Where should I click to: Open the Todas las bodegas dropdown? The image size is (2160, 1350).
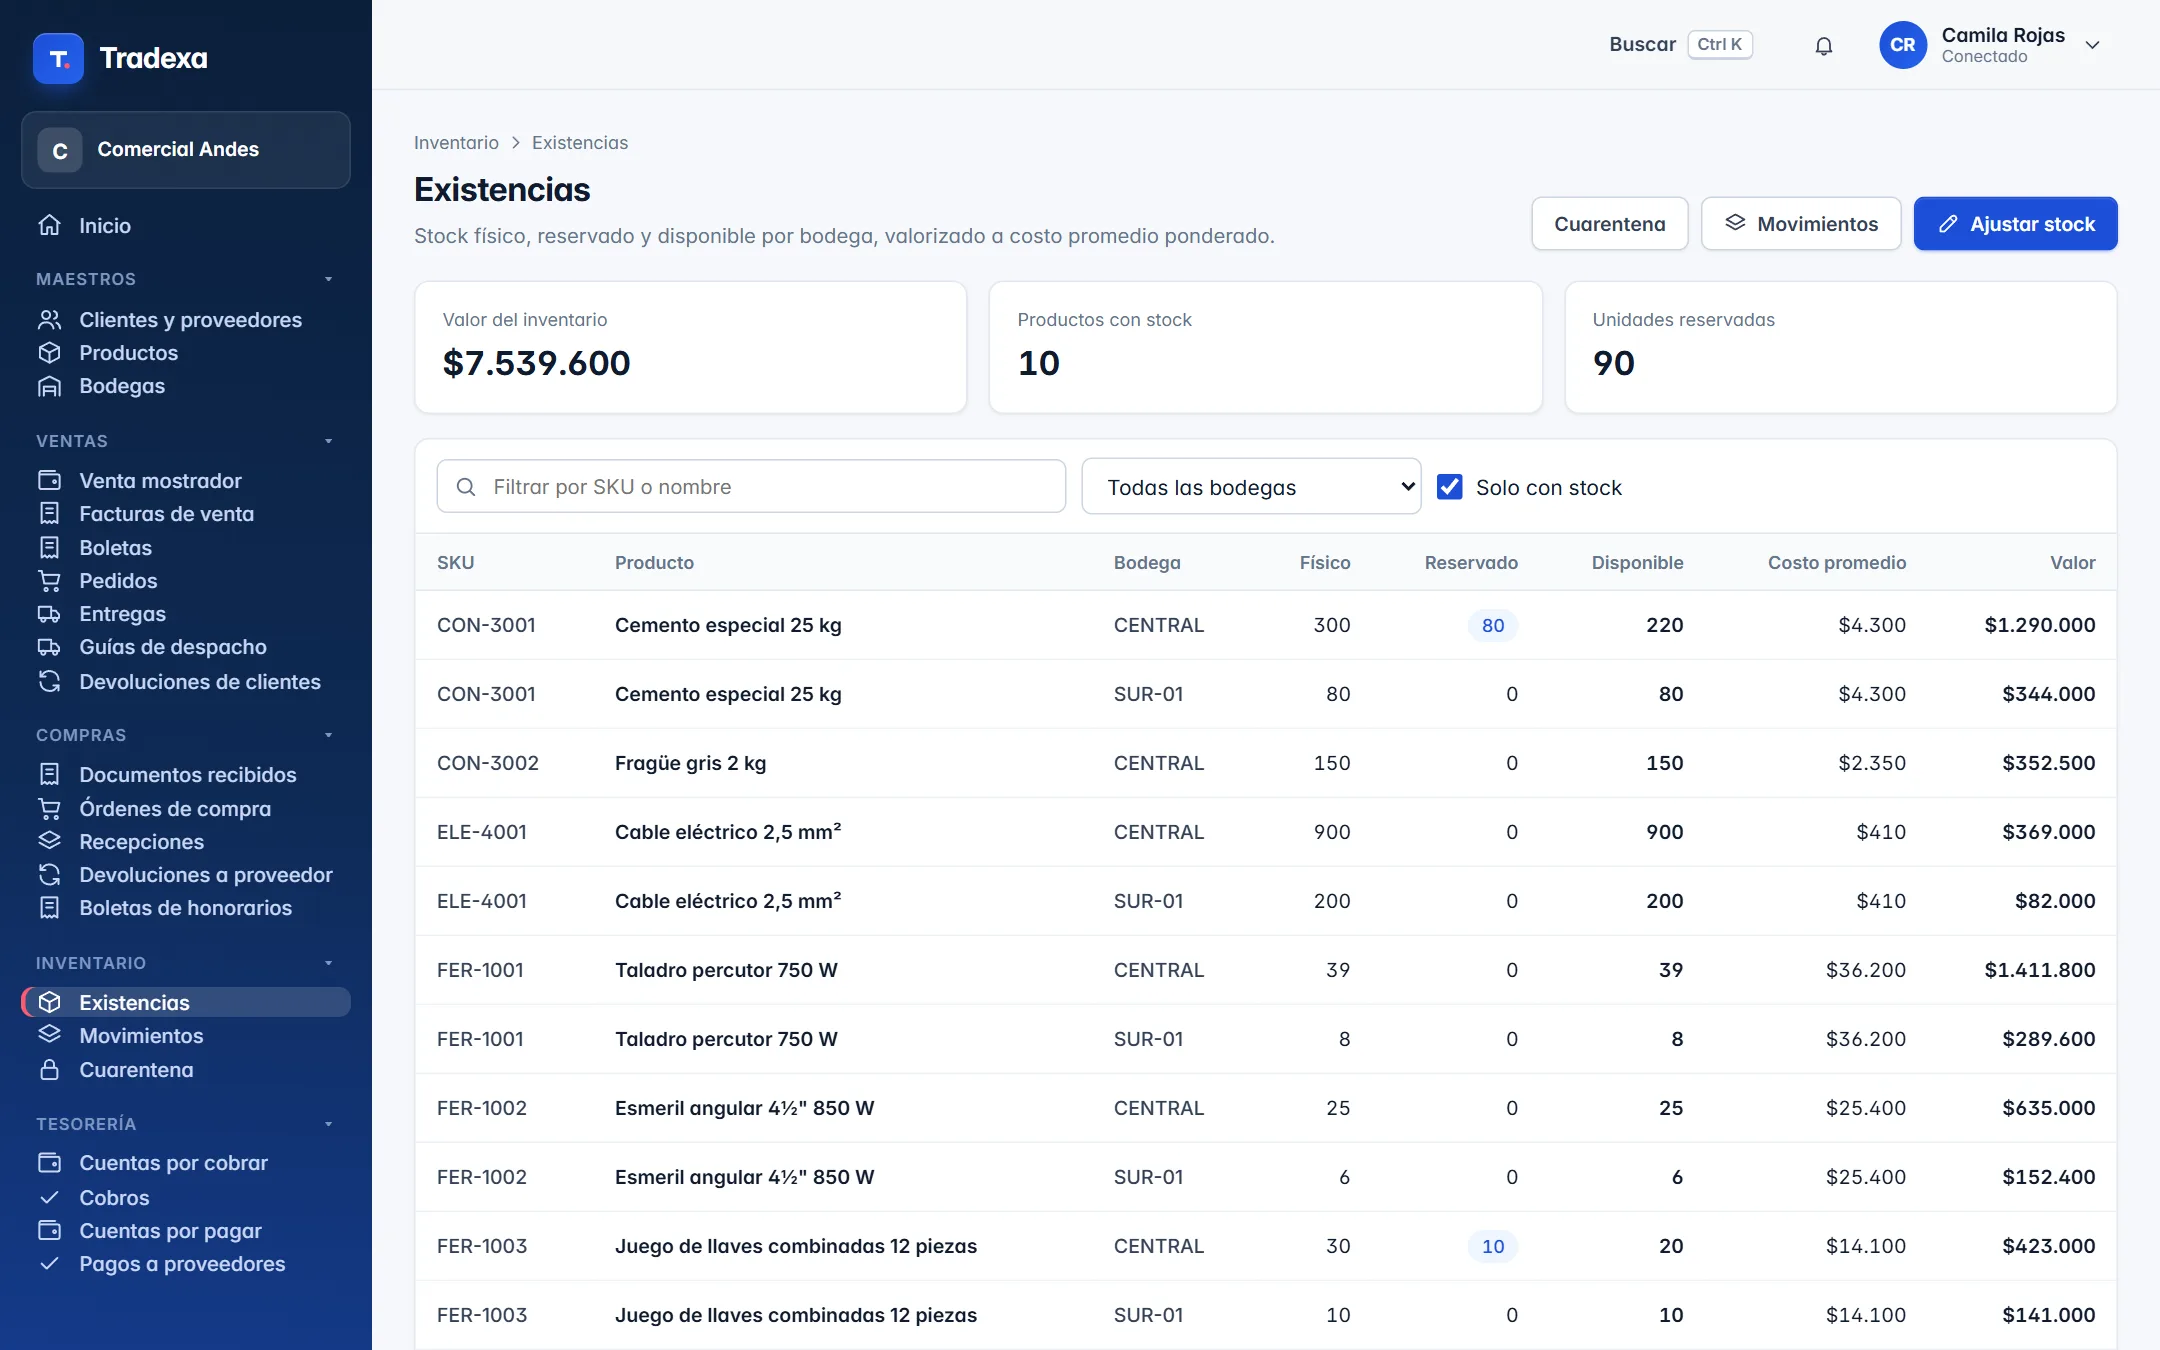[1251, 487]
